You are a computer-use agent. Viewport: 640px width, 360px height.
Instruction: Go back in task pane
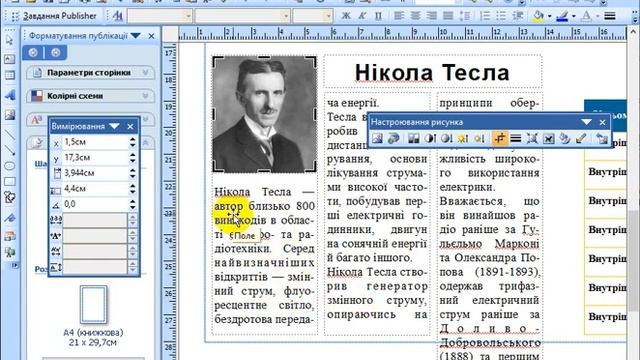click(x=33, y=52)
